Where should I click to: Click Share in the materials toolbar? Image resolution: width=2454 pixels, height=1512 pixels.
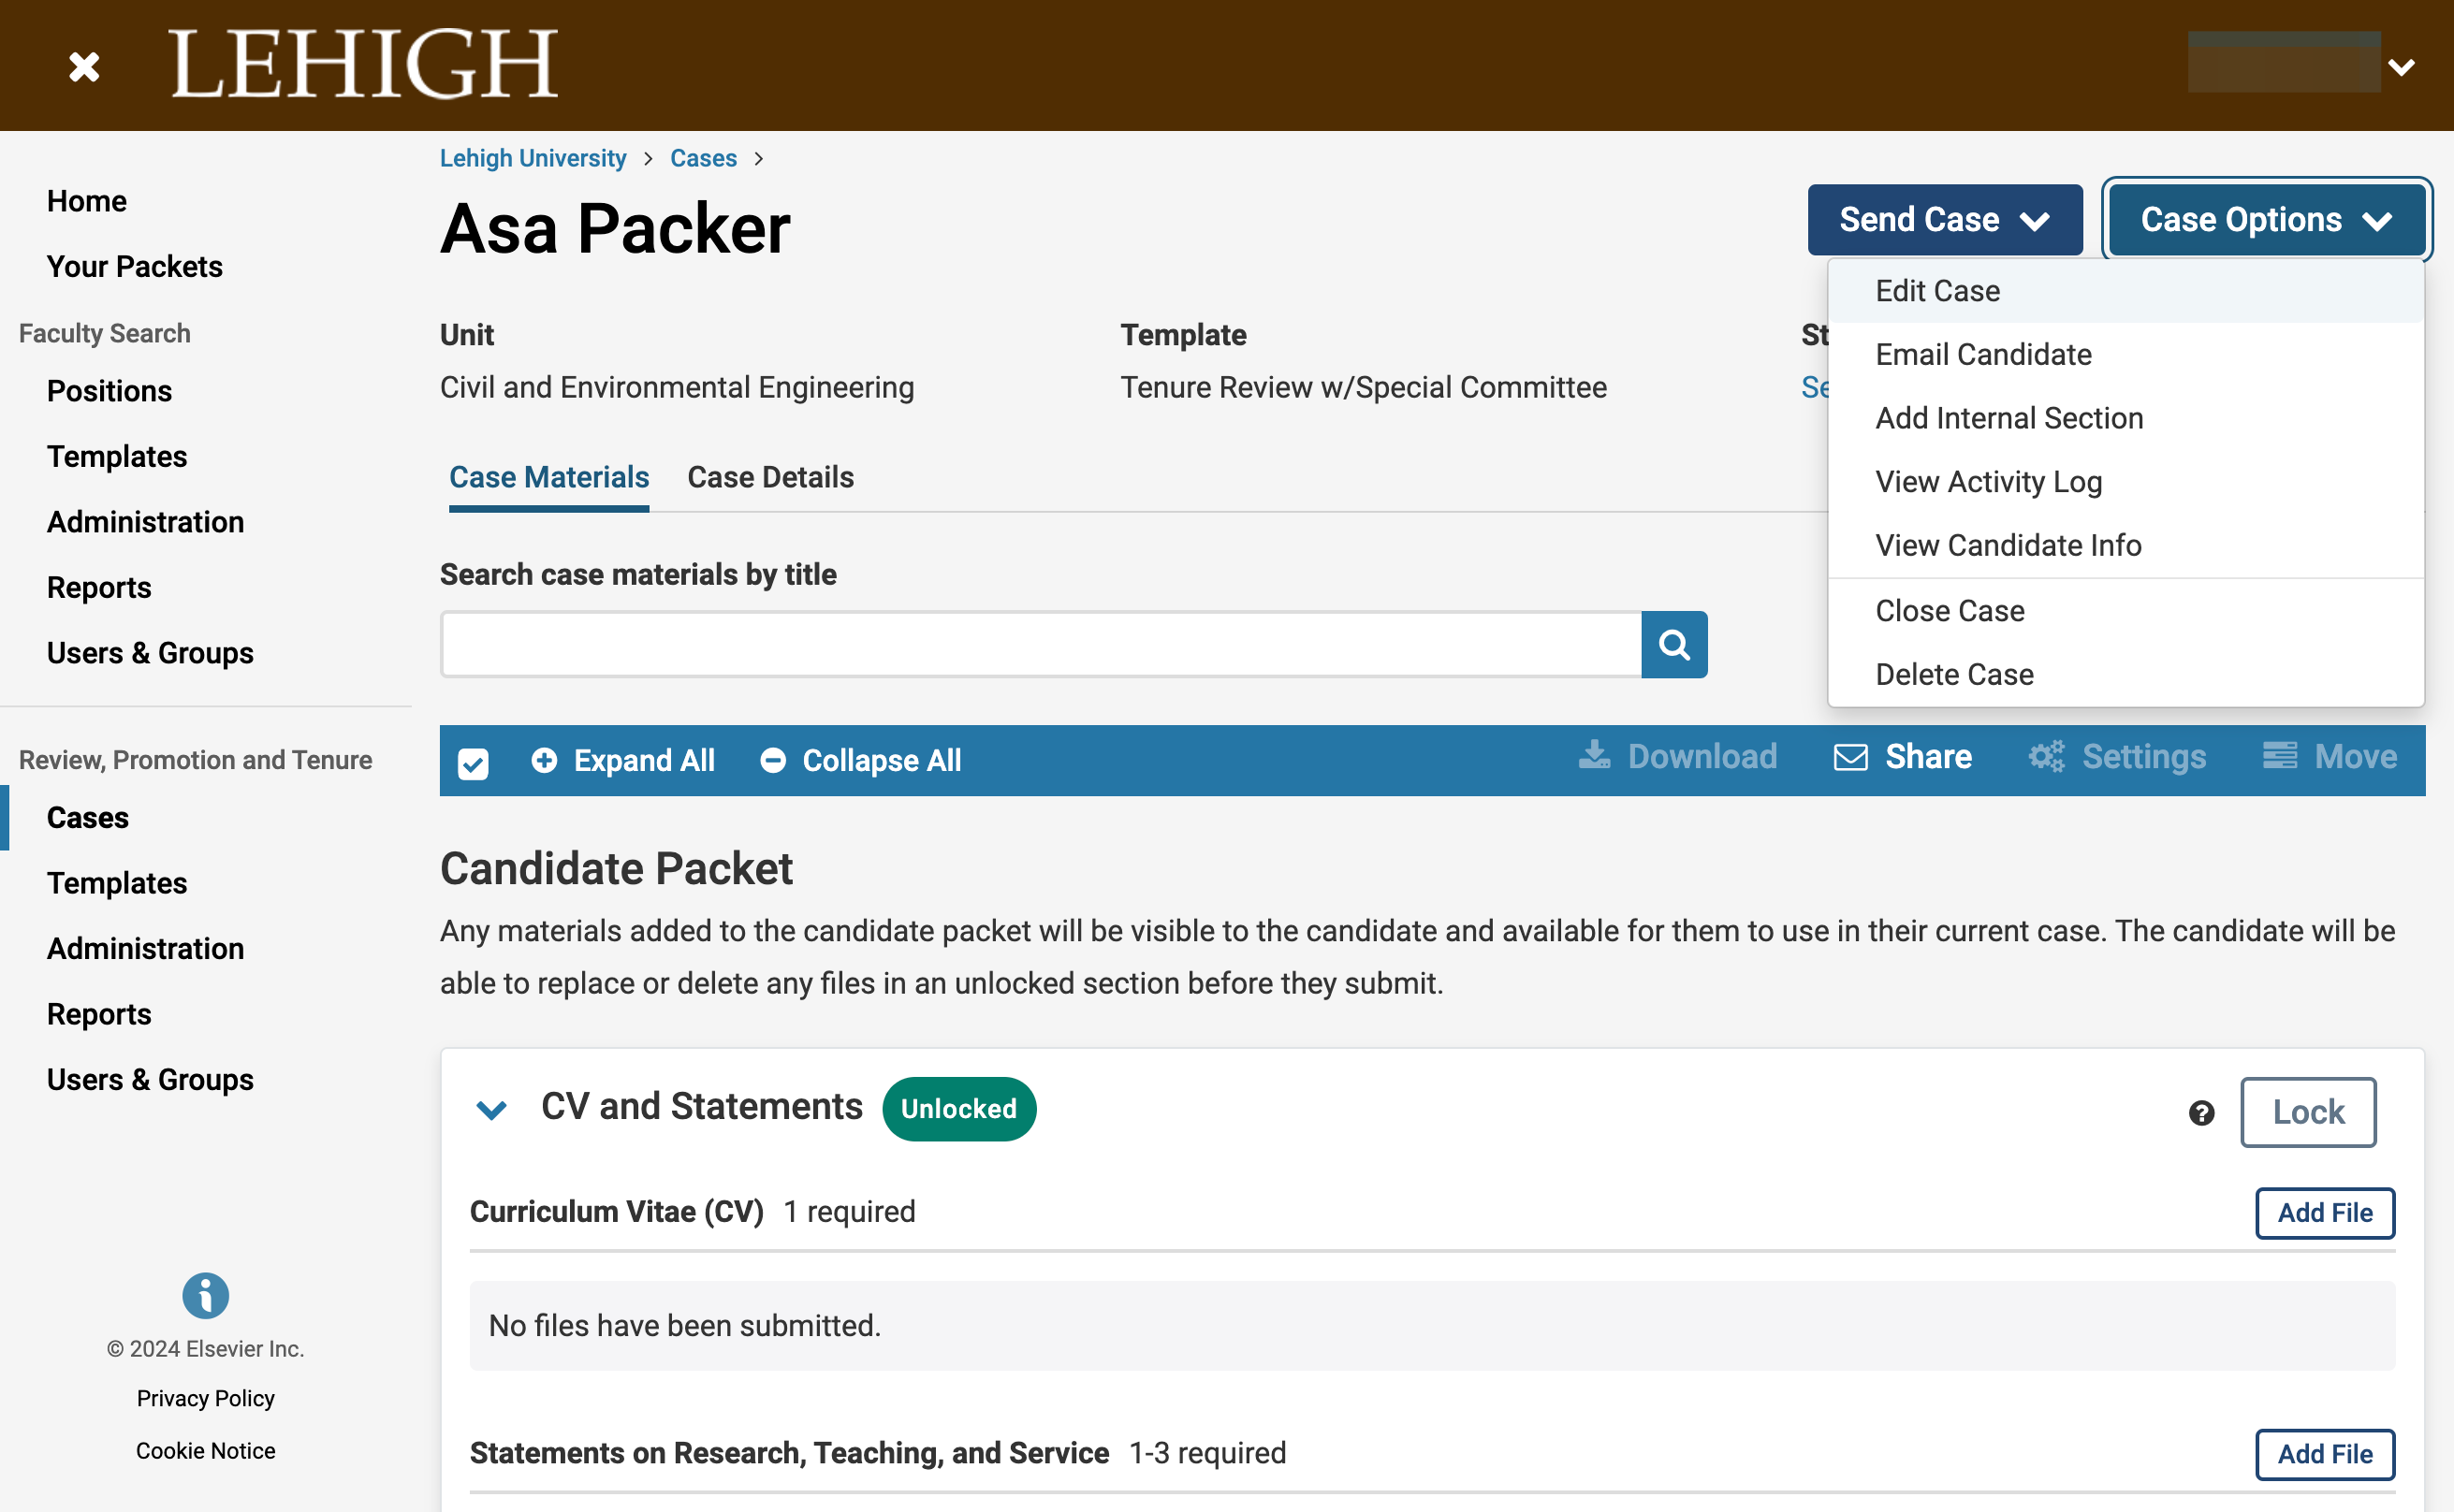[1902, 756]
